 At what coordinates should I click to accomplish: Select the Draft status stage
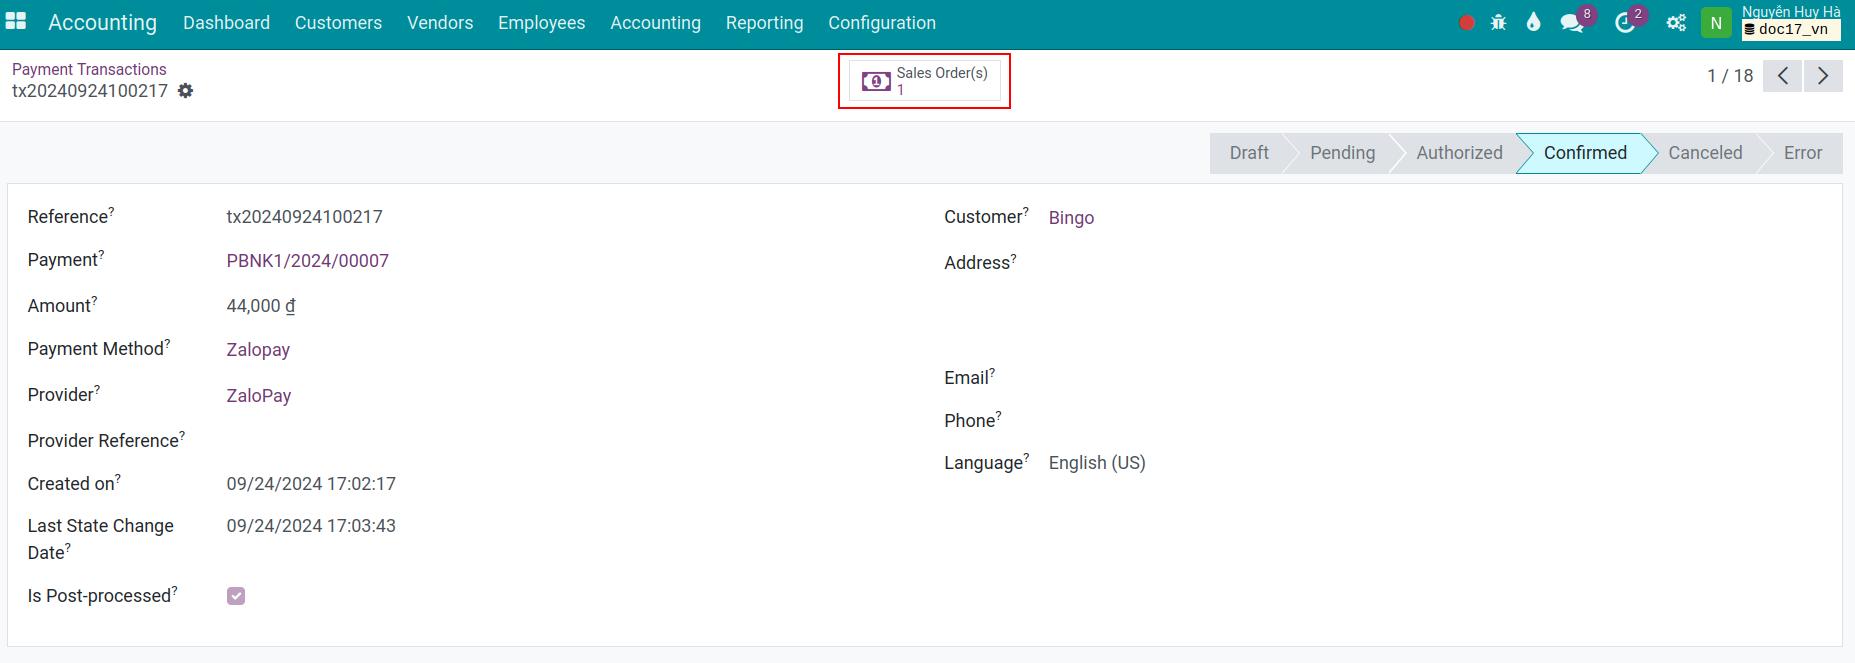point(1248,153)
